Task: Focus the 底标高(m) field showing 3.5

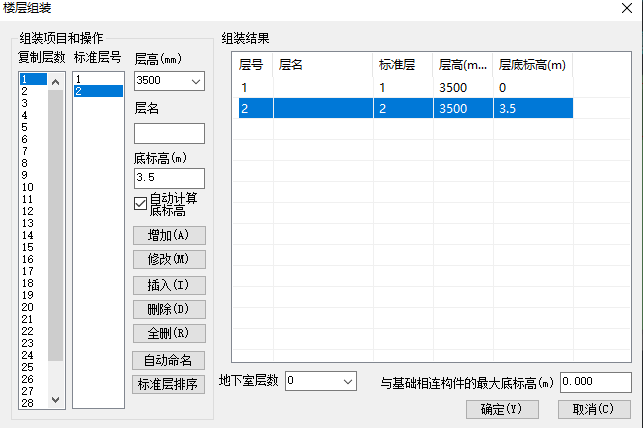Action: pyautogui.click(x=169, y=178)
